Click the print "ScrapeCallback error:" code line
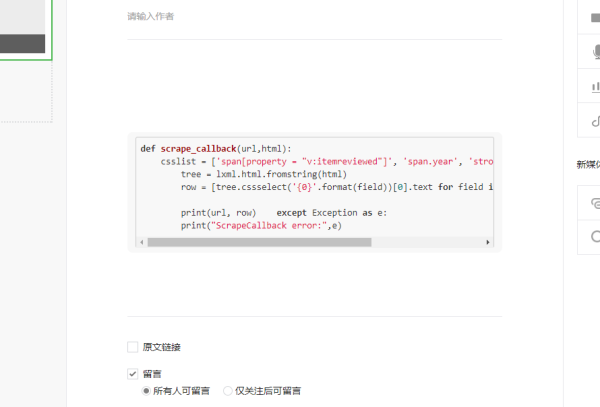600x407 pixels. pyautogui.click(x=261, y=226)
